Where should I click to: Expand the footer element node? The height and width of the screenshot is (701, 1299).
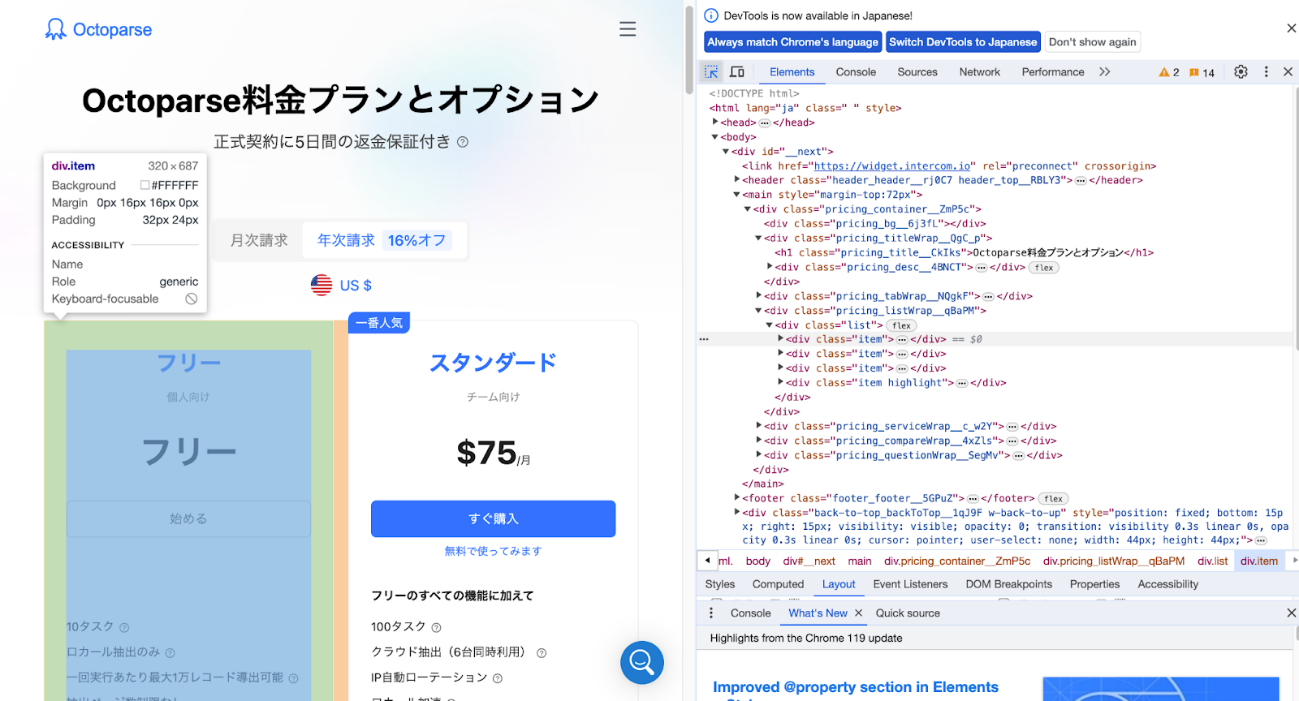click(737, 498)
